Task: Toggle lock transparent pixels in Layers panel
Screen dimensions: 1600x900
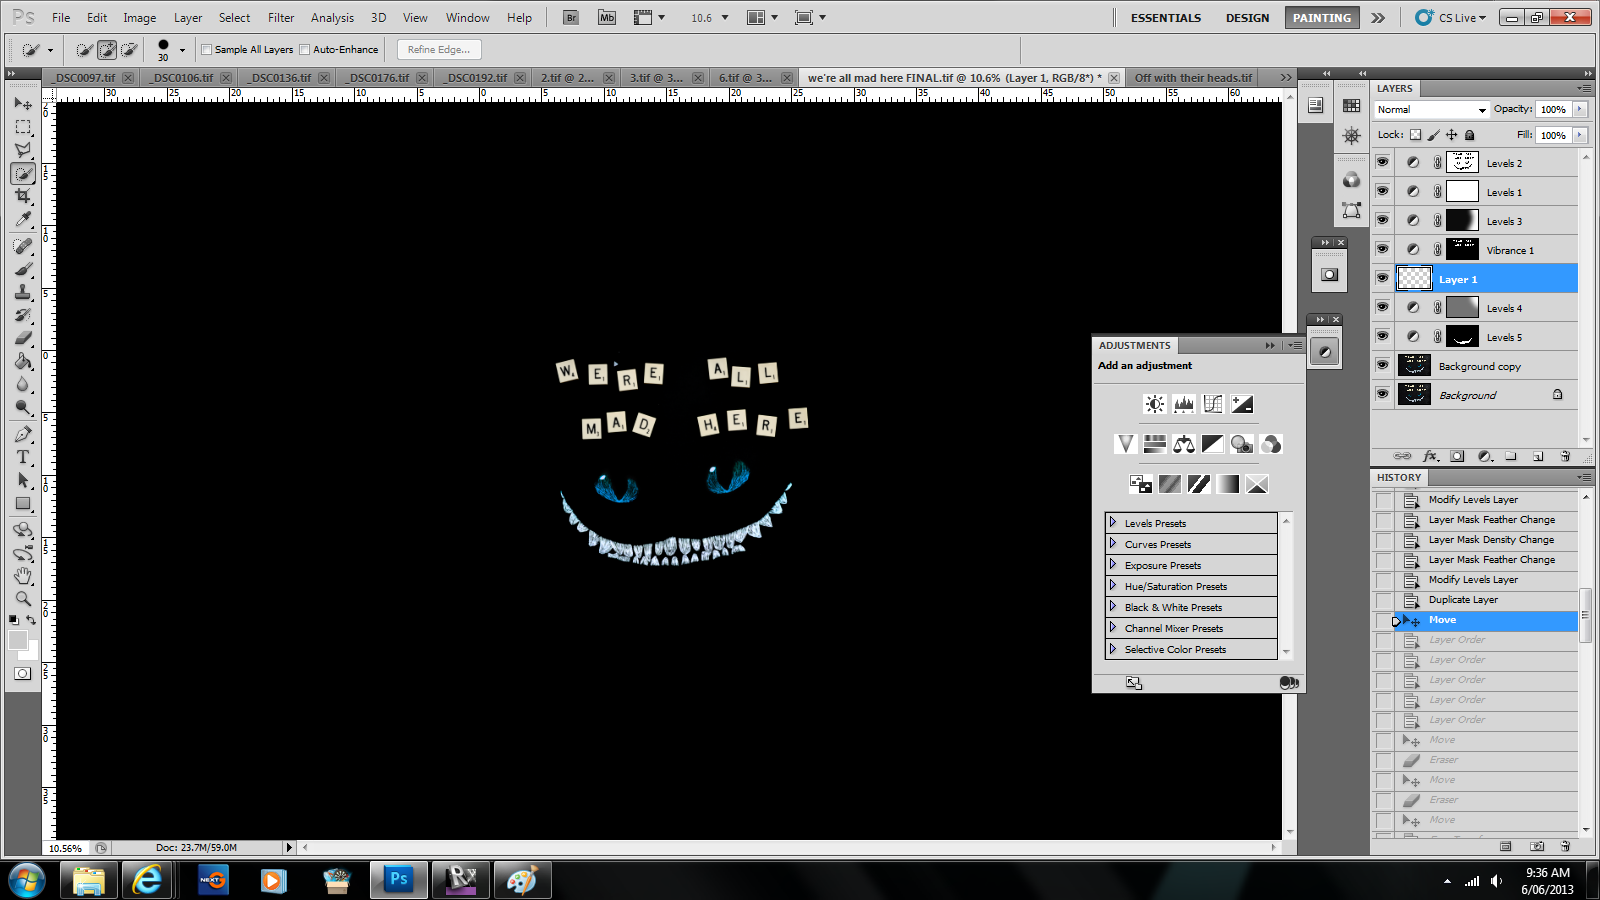Action: [1415, 135]
